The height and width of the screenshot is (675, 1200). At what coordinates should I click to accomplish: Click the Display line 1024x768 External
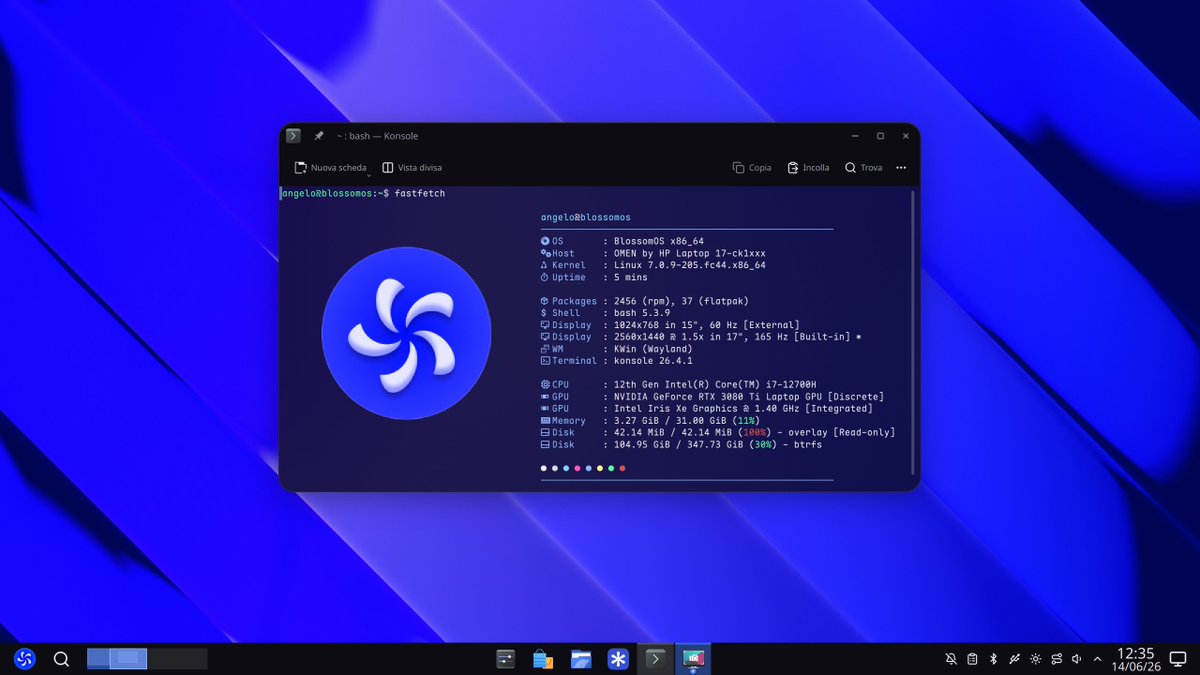670,325
